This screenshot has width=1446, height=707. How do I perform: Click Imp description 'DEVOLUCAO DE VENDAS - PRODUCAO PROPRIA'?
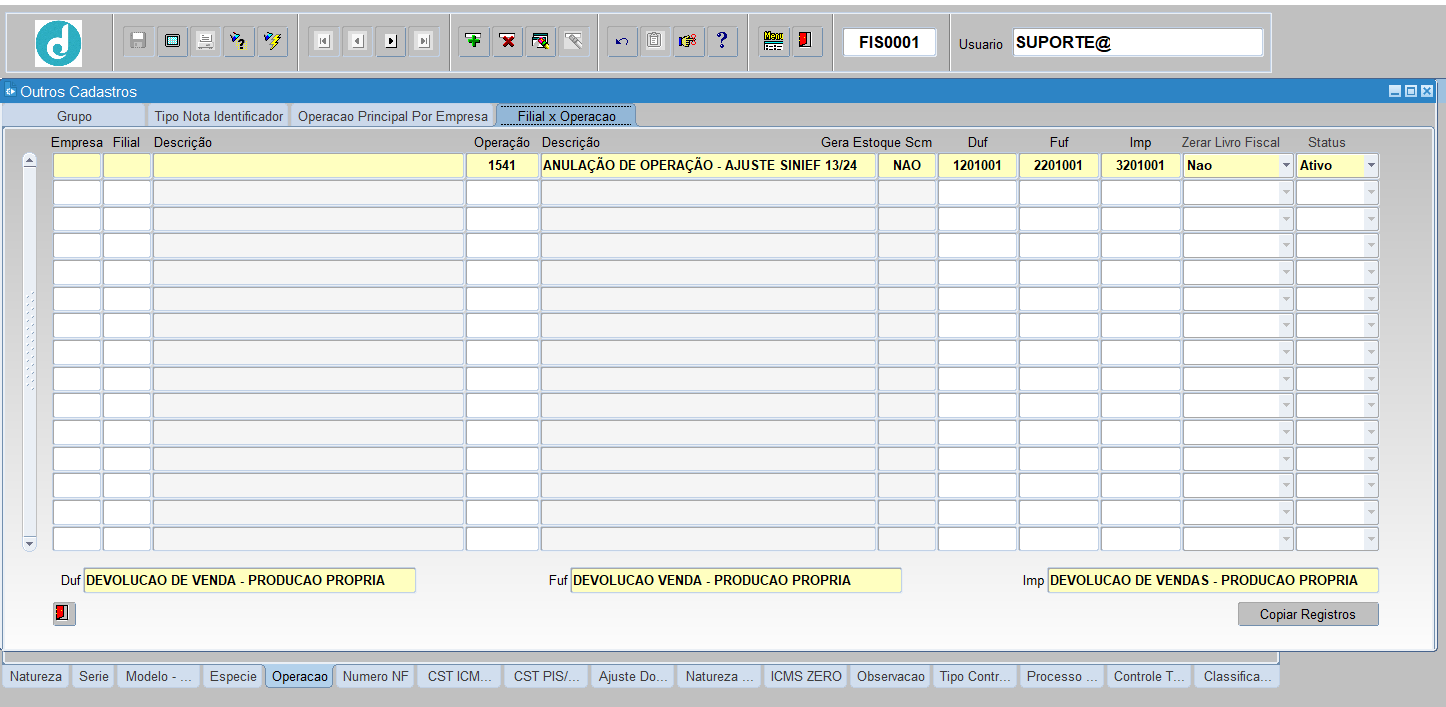[x=1213, y=580]
